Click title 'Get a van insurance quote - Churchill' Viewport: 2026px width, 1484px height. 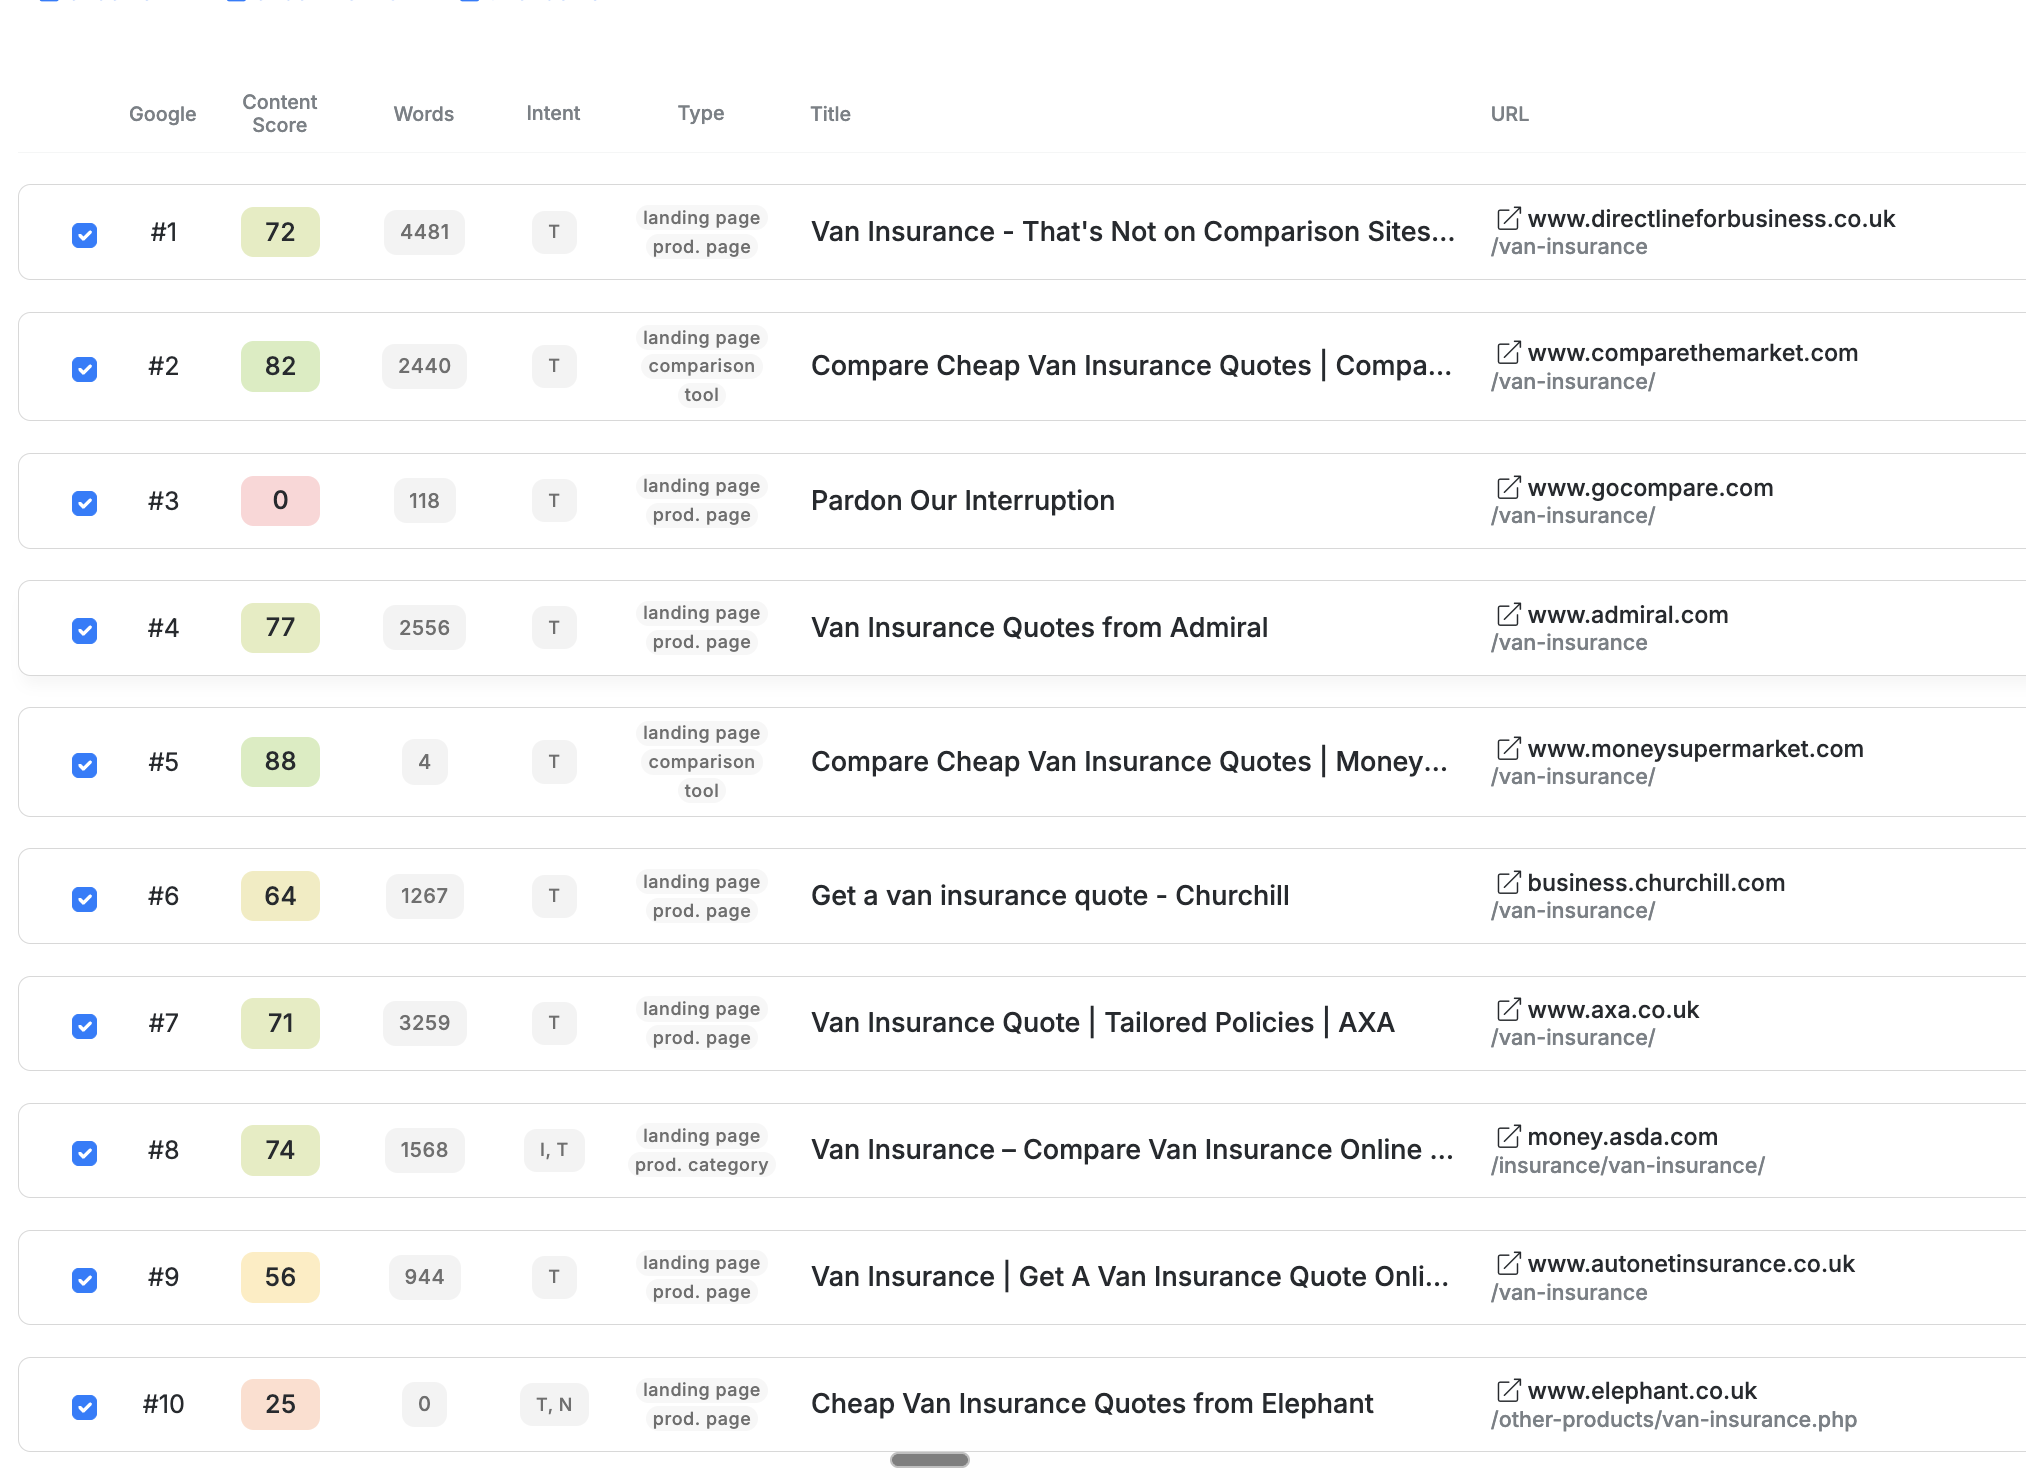[1050, 895]
